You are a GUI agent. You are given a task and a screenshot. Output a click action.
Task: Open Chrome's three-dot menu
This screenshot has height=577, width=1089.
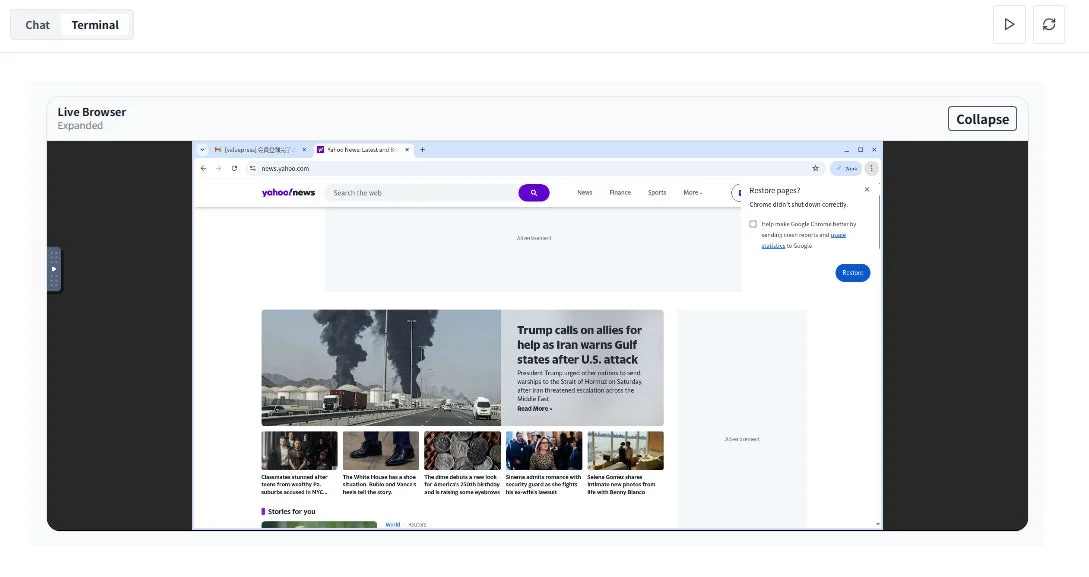871,168
